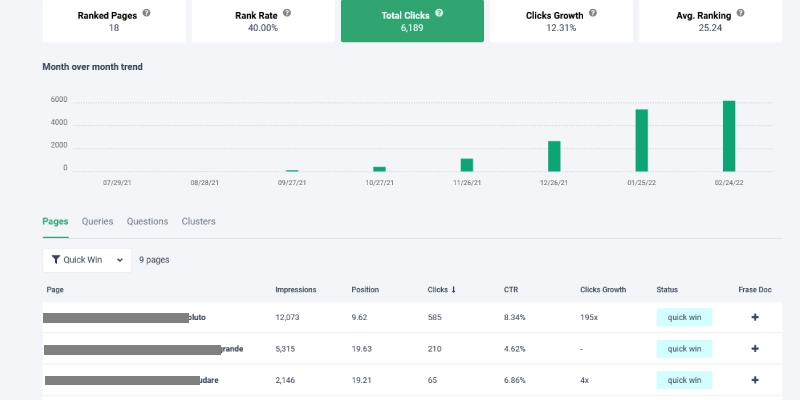The width and height of the screenshot is (800, 400).
Task: Select the Total Clicks metric card
Action: [x=412, y=21]
